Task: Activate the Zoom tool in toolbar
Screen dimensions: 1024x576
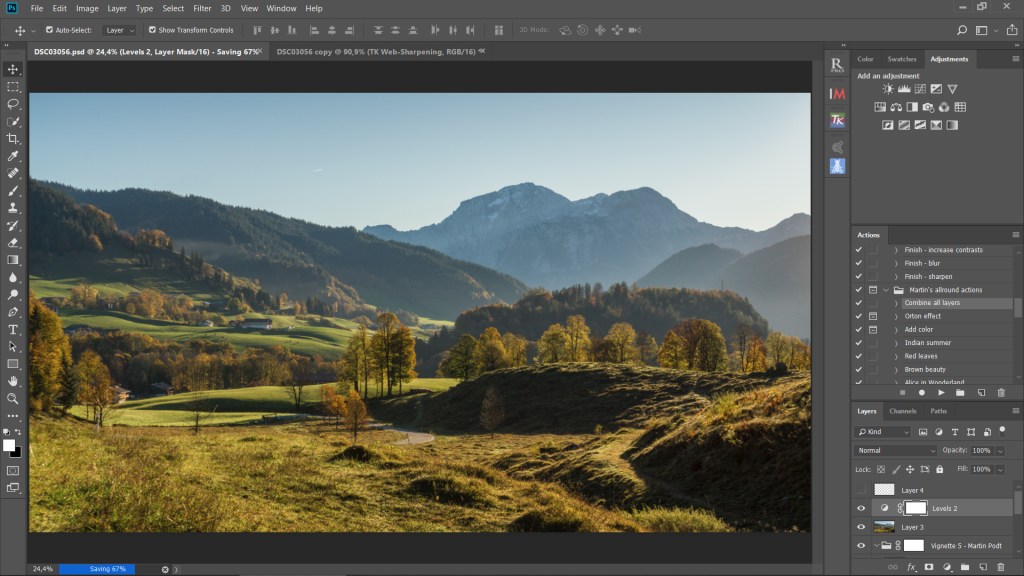Action: (x=13, y=398)
